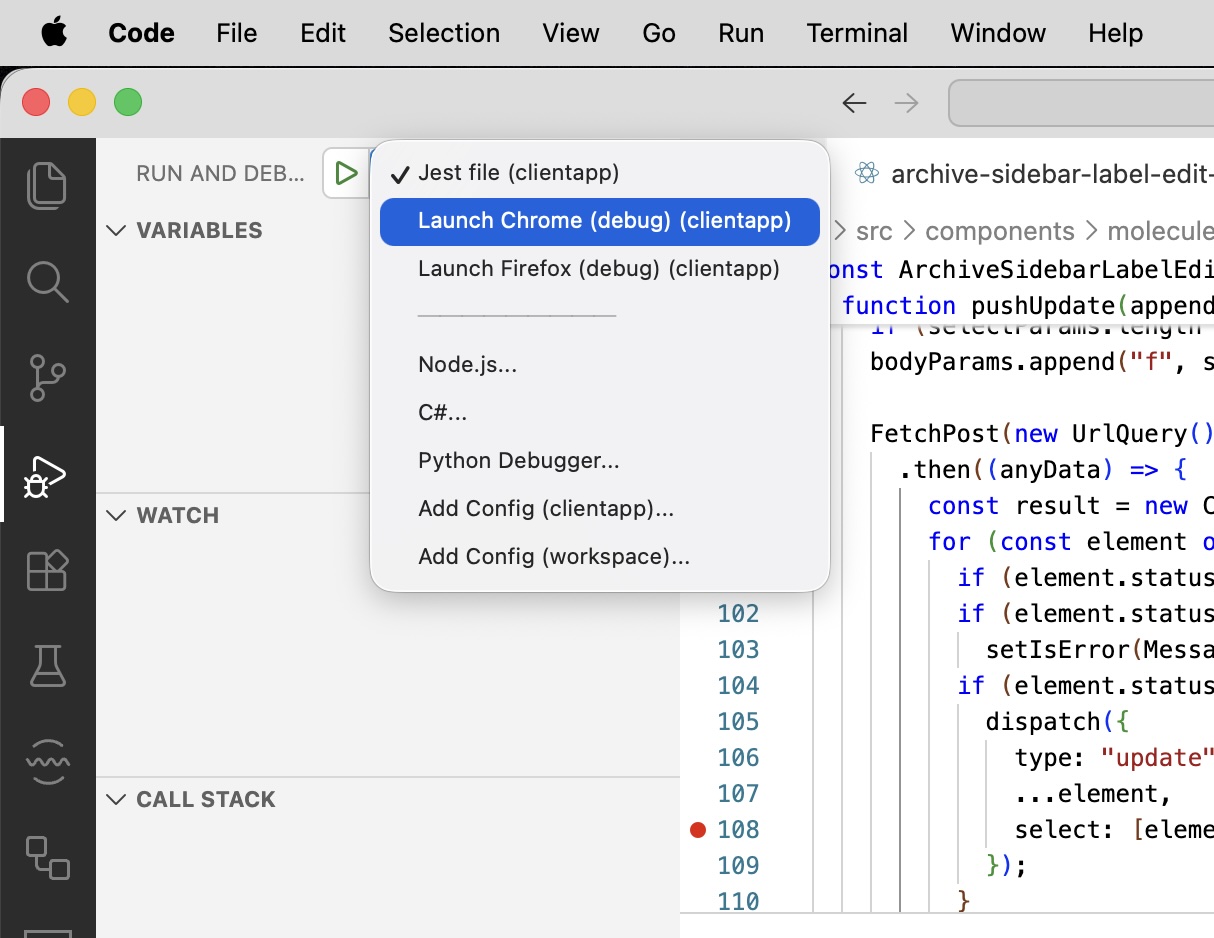1214x938 pixels.
Task: Select the Testing flask icon
Action: click(x=47, y=666)
